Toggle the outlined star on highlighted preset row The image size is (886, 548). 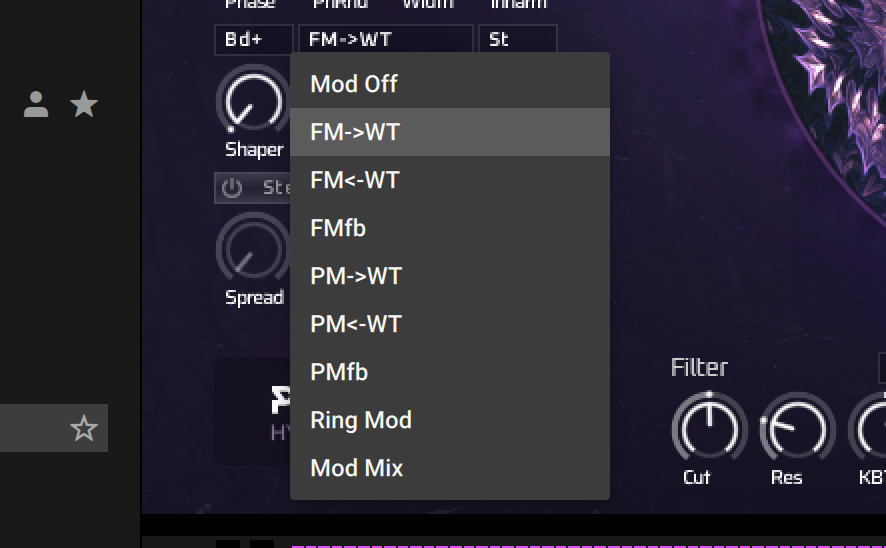[84, 428]
